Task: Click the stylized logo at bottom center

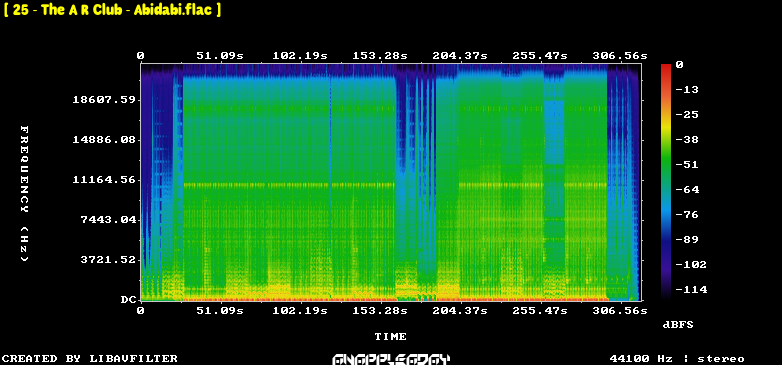Action: tap(391, 359)
